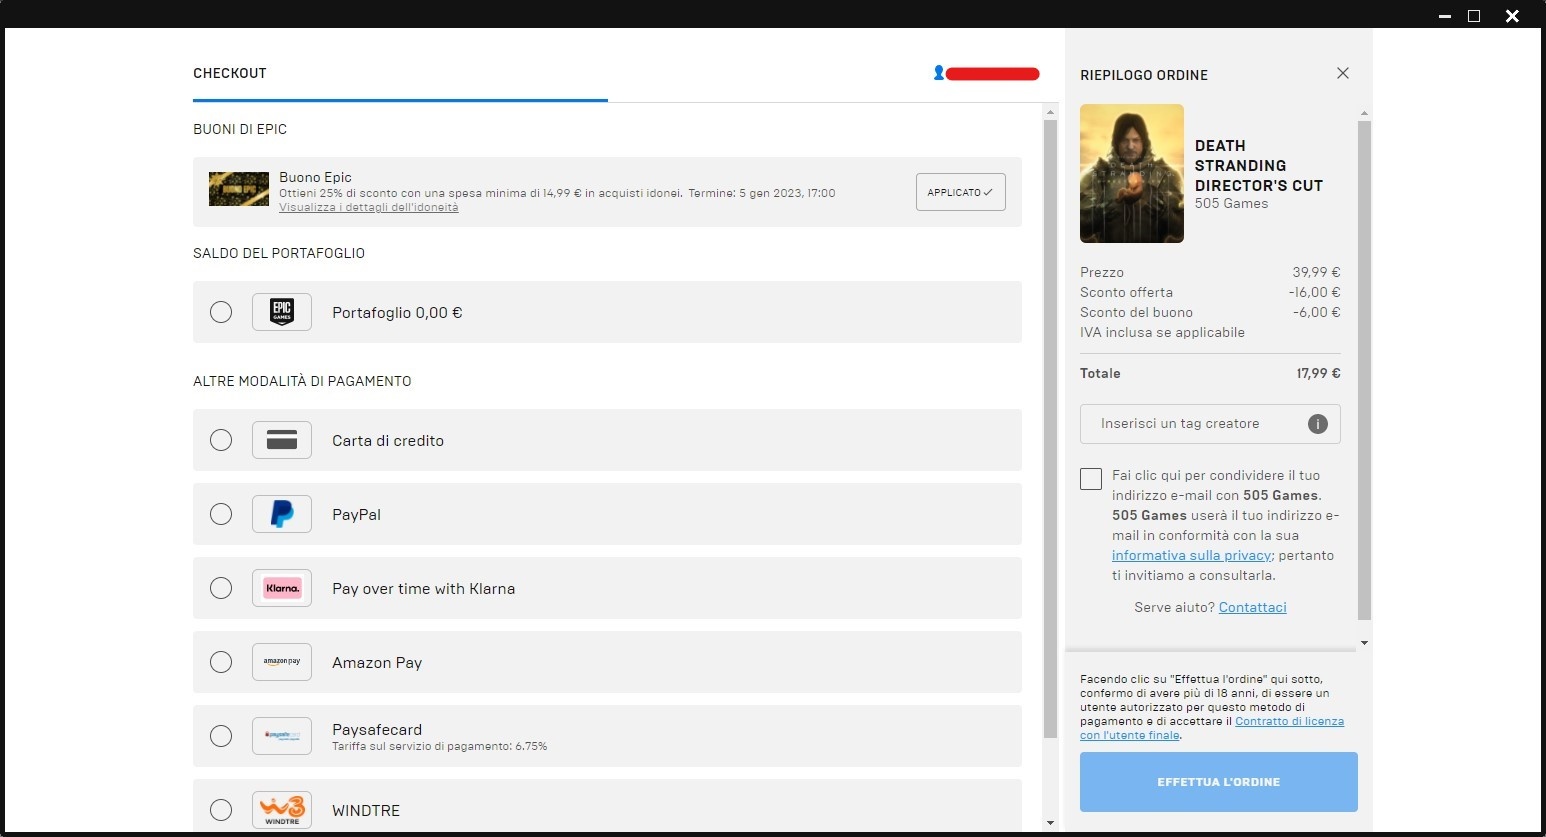The height and width of the screenshot is (837, 1546).
Task: Click the Death Stranding cover thumbnail
Action: point(1132,173)
